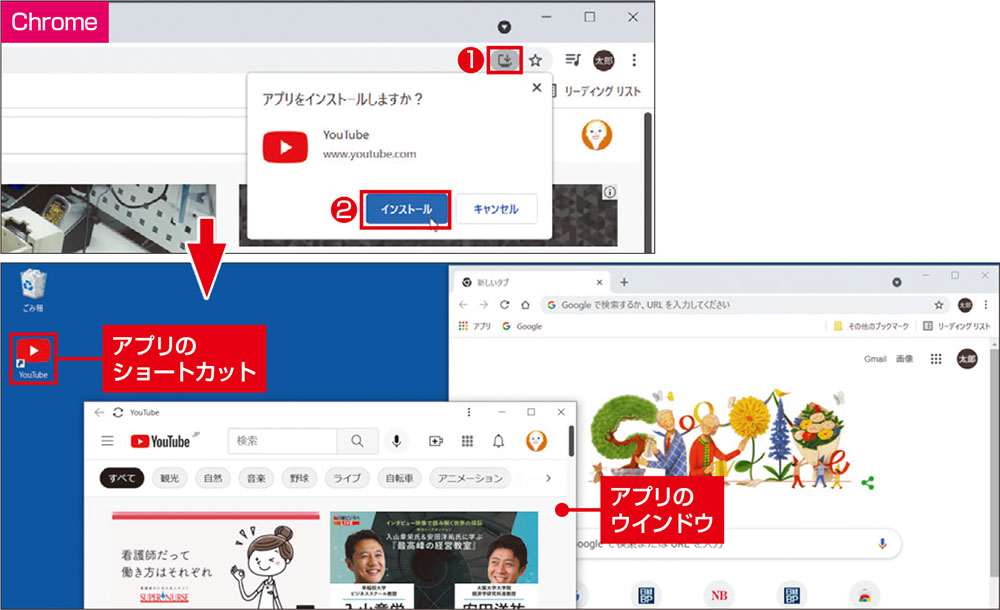Open the 画像 link on Google page
The image size is (1000, 610).
[904, 359]
